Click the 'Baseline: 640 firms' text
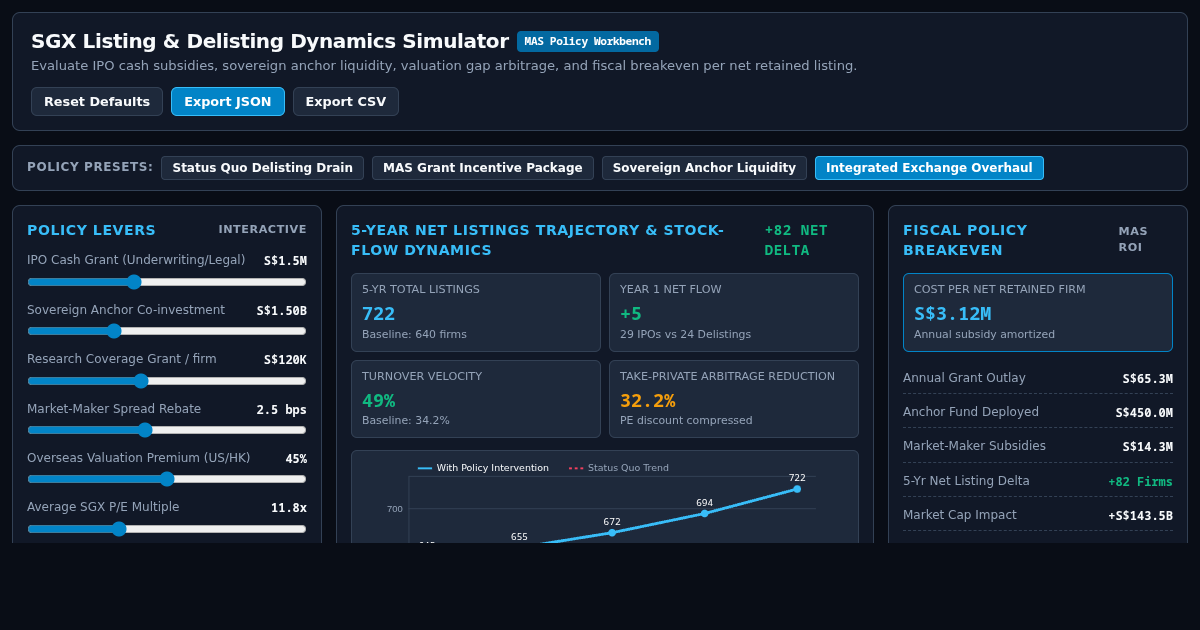The width and height of the screenshot is (1200, 630). [414, 335]
